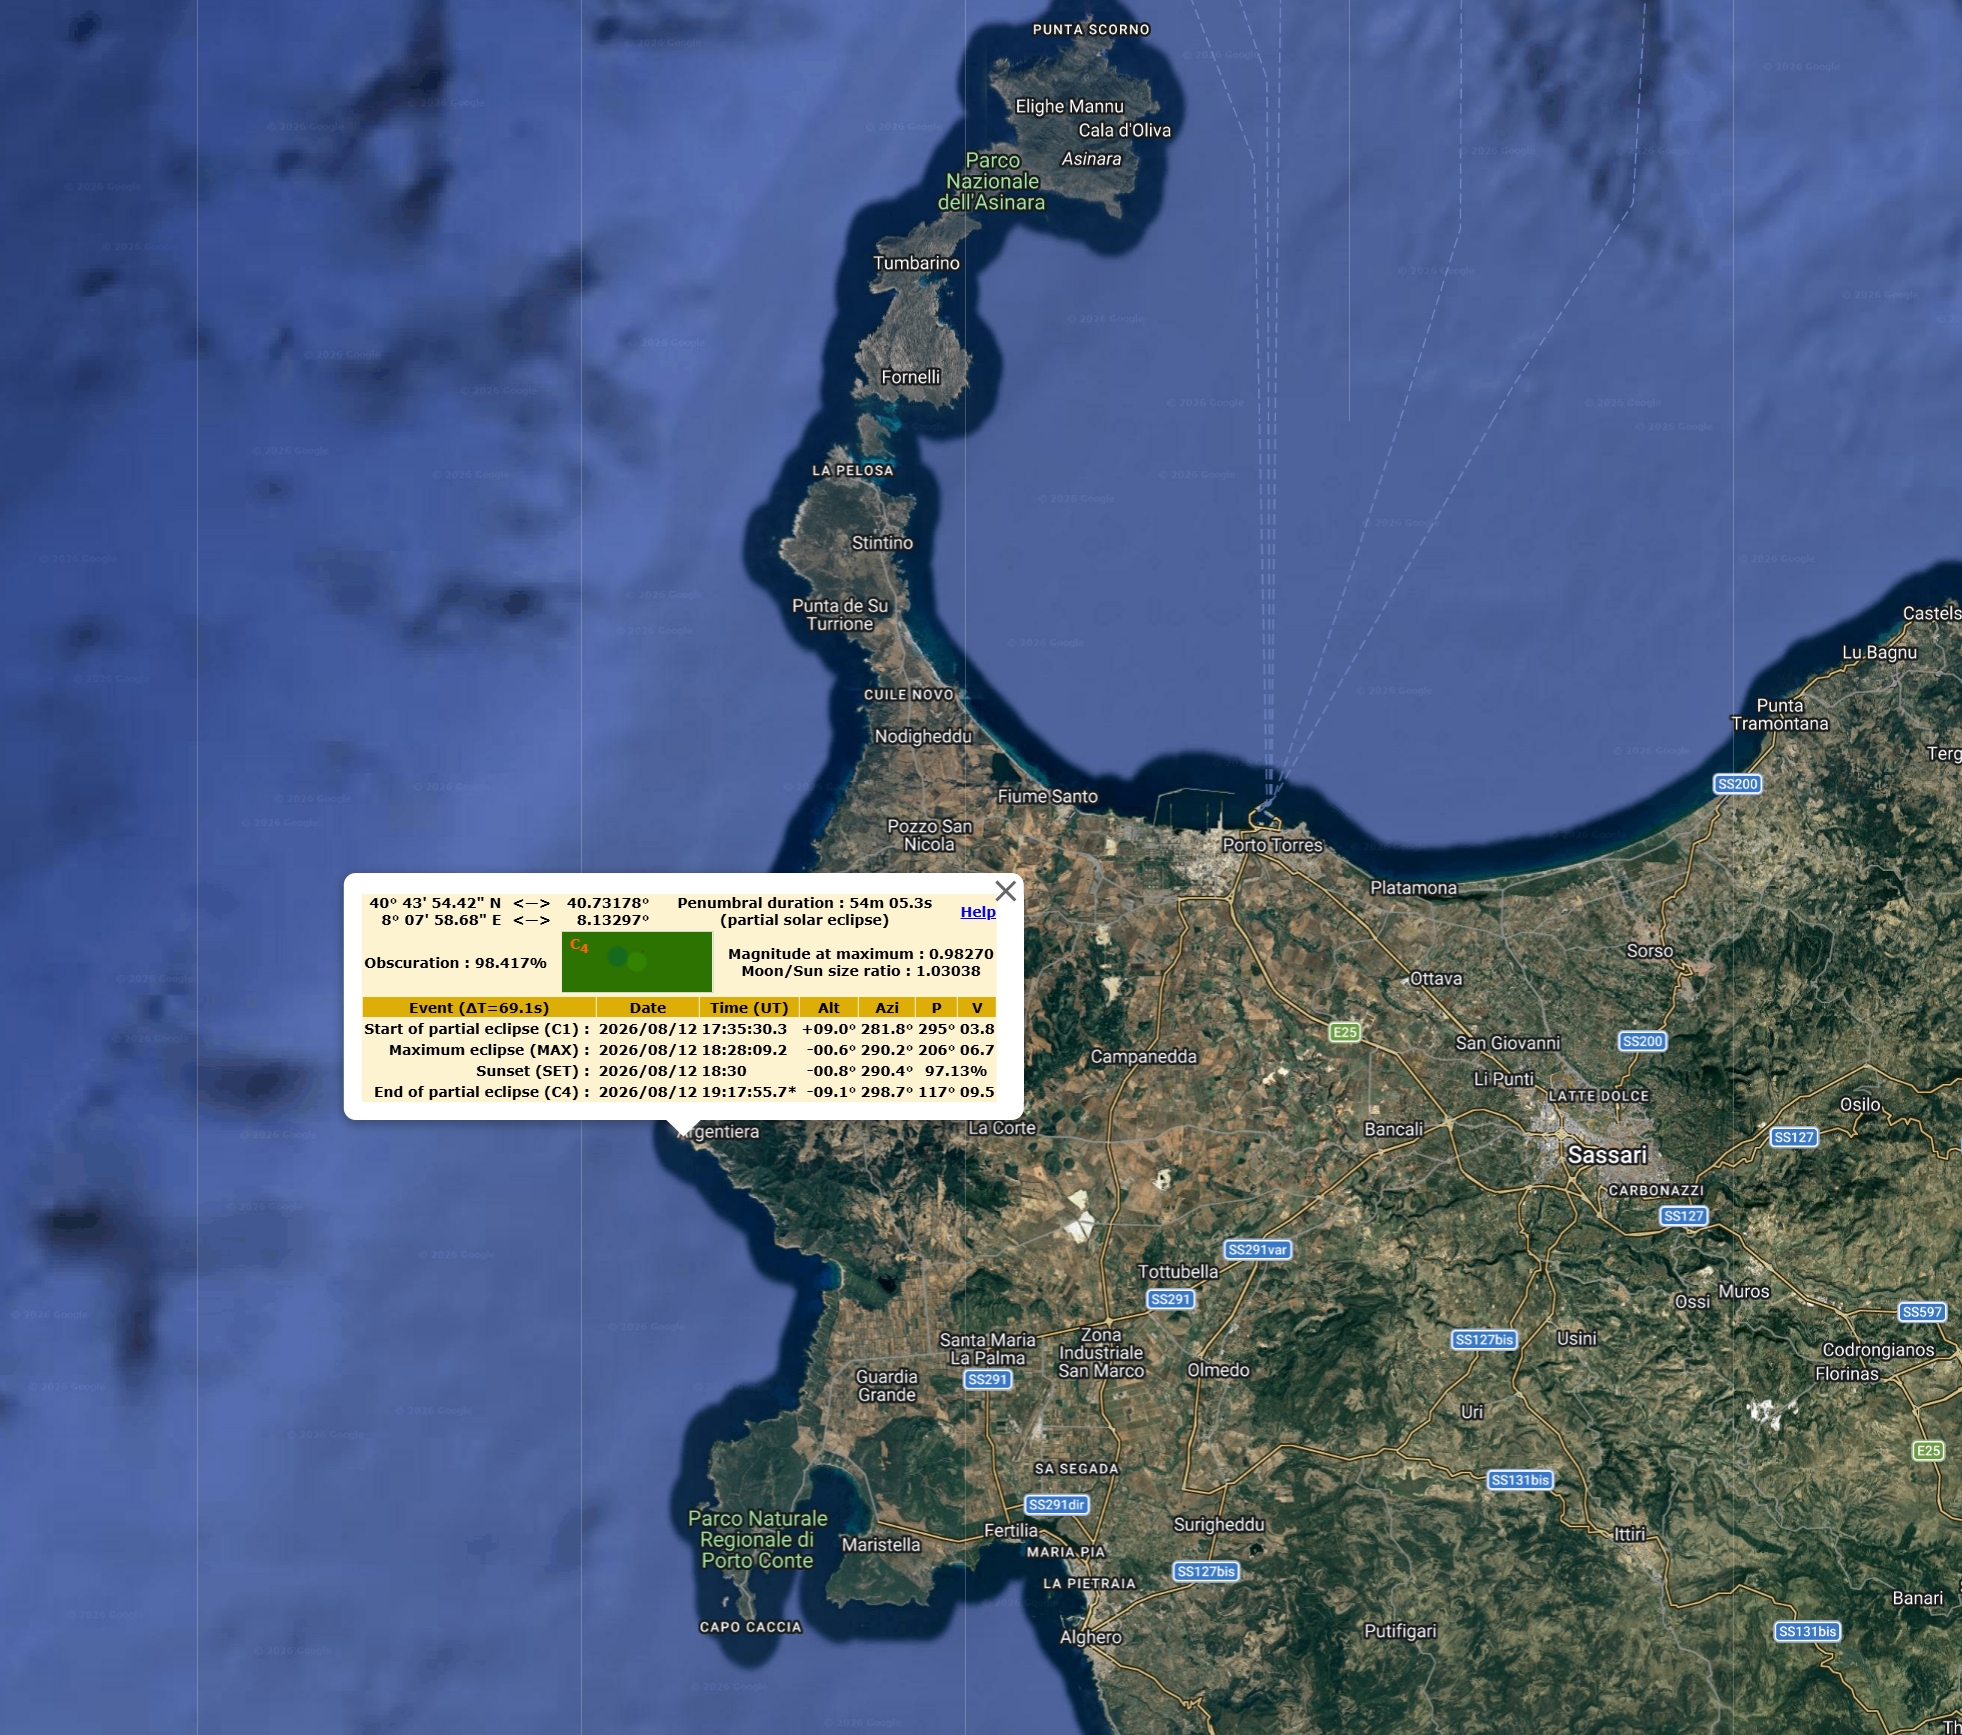Click SS127 shield near Osilo
Screen dimensions: 1962x1735
coord(1793,1137)
